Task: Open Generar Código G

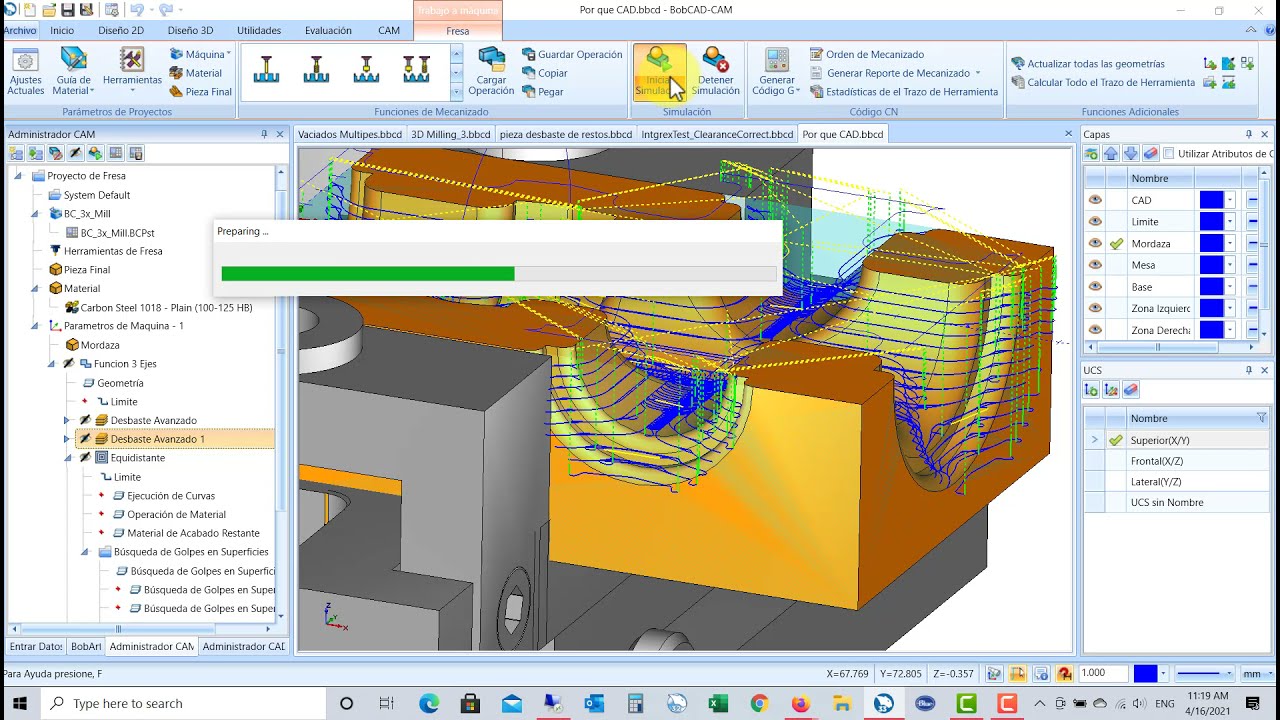Action: pos(777,71)
